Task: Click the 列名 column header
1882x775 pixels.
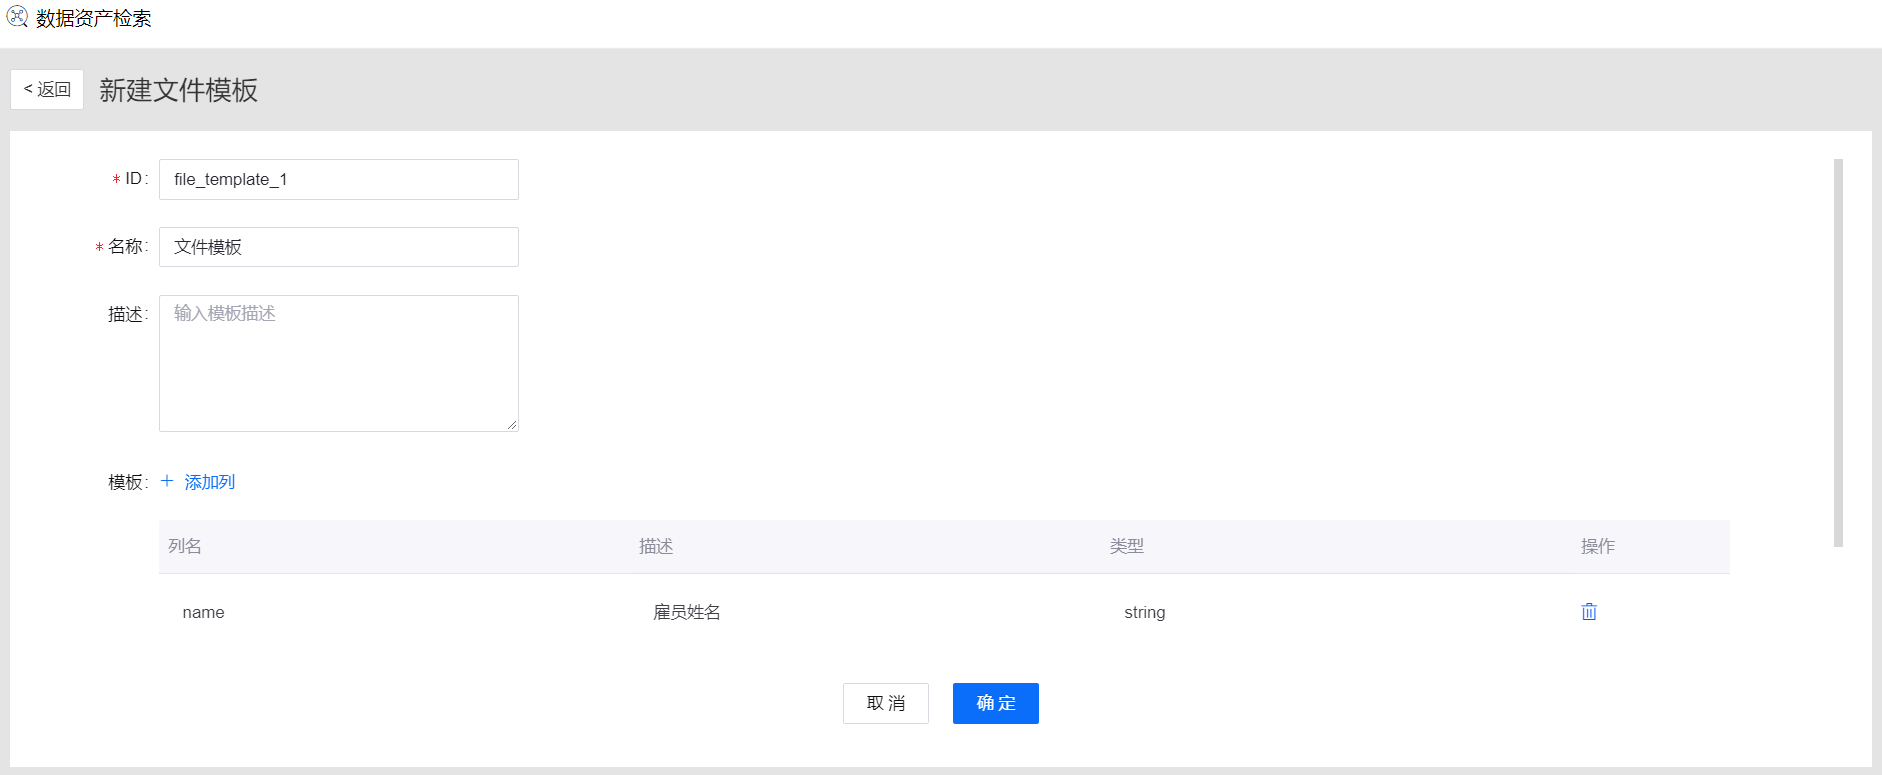Action: coord(185,546)
